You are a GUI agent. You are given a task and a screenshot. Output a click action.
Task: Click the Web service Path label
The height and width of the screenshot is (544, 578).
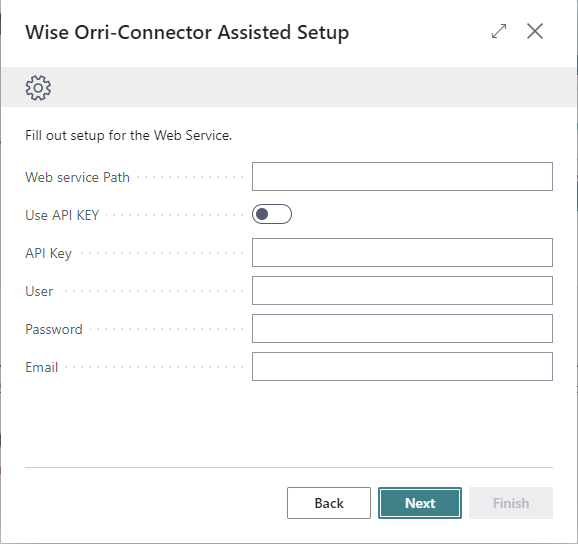(x=77, y=177)
